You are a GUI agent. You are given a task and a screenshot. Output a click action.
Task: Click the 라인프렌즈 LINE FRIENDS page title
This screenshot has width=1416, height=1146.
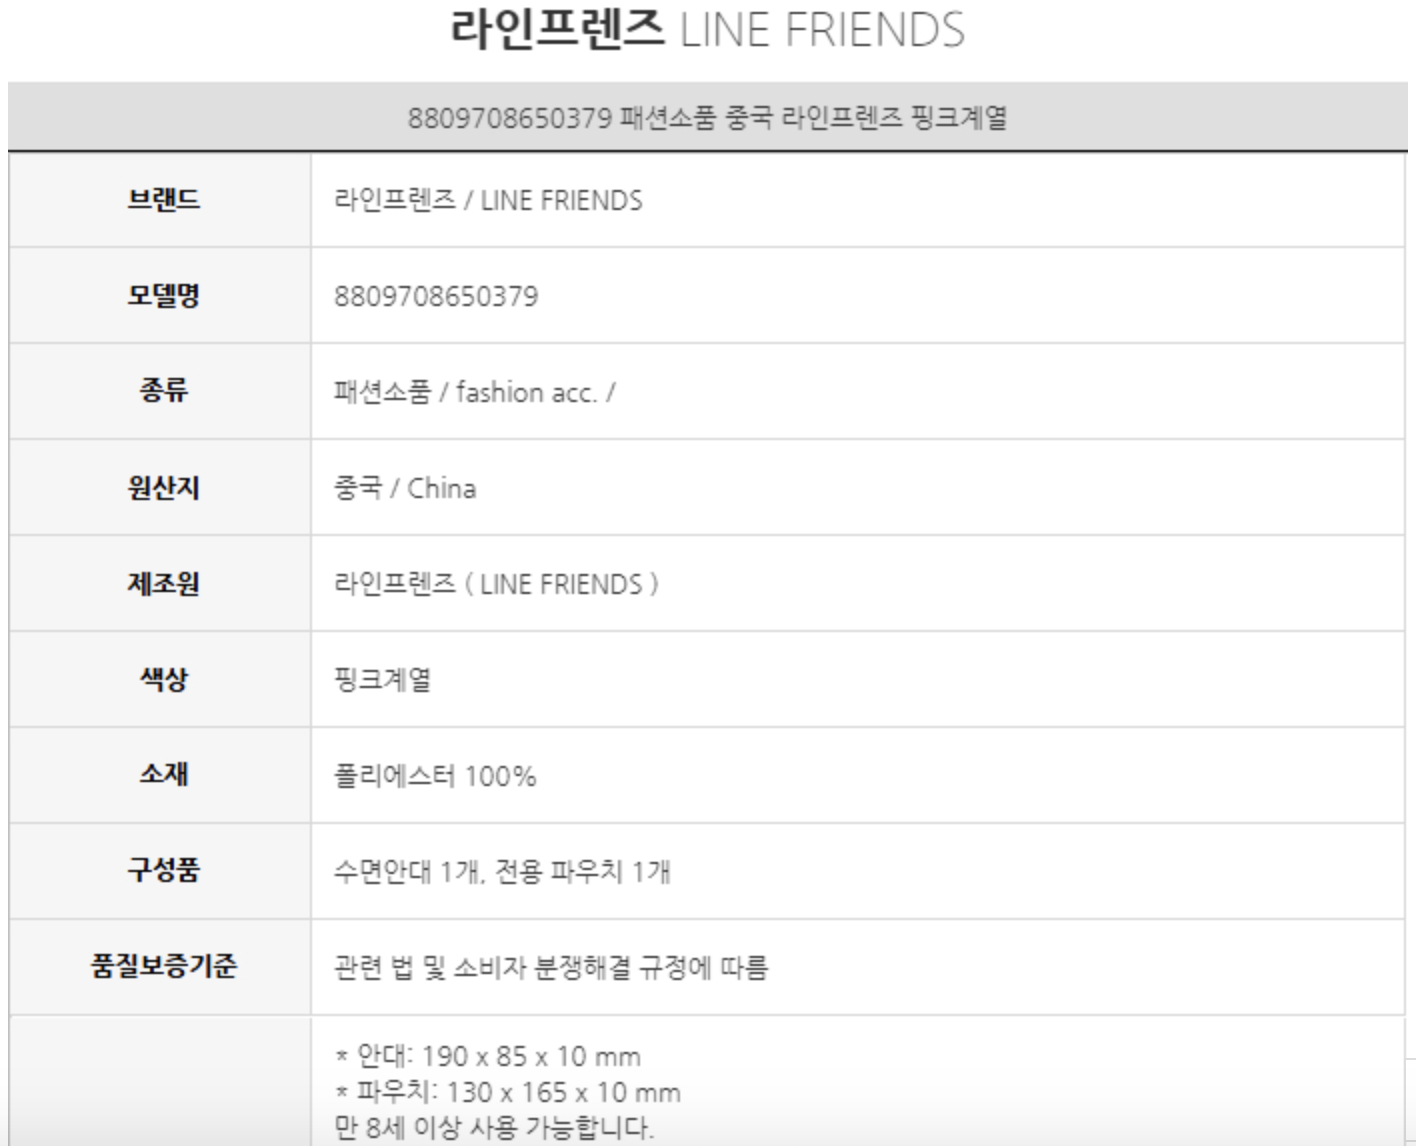point(707,30)
